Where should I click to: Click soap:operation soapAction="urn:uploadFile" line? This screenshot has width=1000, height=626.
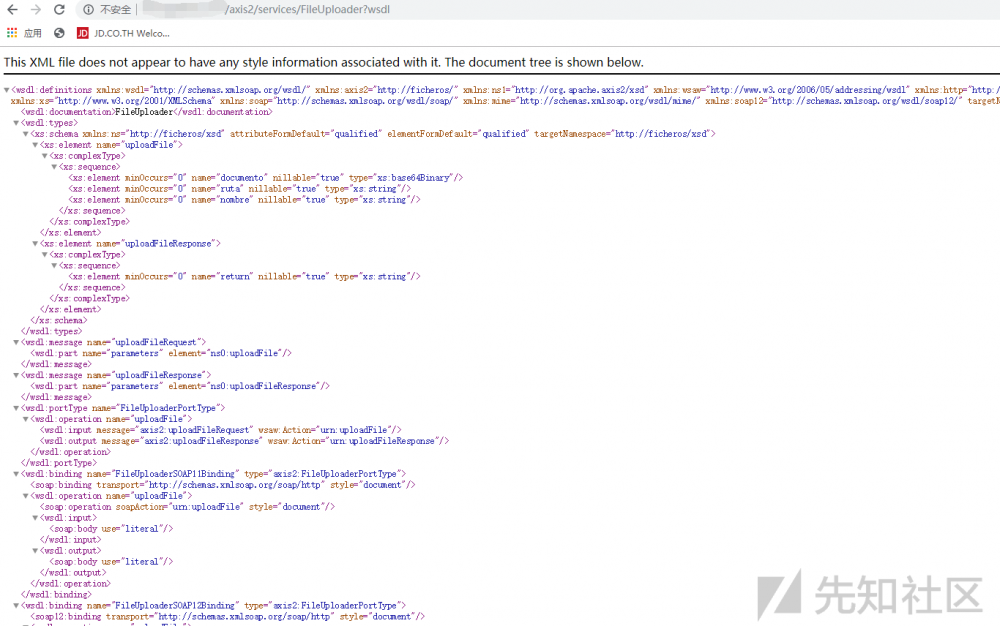pyautogui.click(x=188, y=507)
